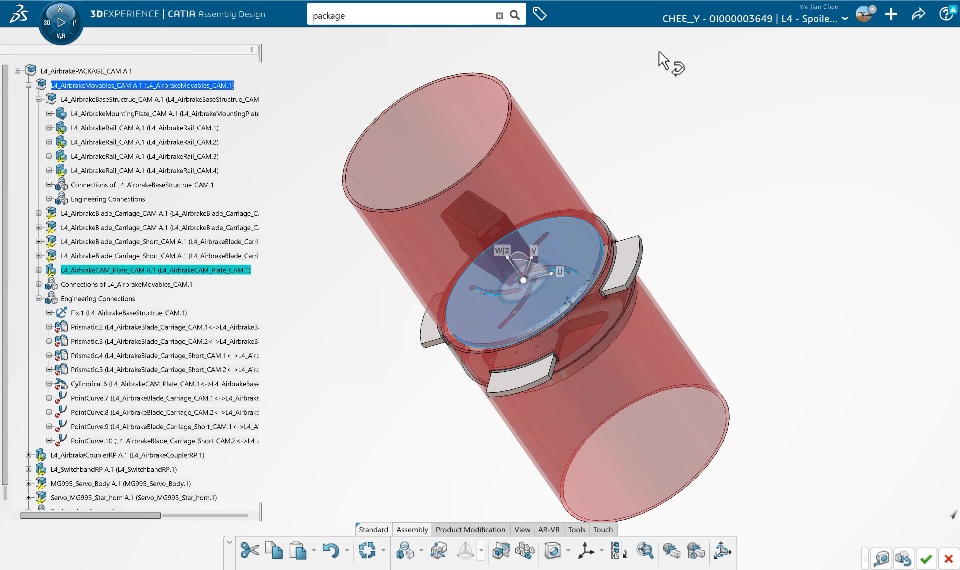The height and width of the screenshot is (570, 960).
Task: Select the L4_AirbrakeMovables_CAM A.1 tree row
Action: click(142, 85)
